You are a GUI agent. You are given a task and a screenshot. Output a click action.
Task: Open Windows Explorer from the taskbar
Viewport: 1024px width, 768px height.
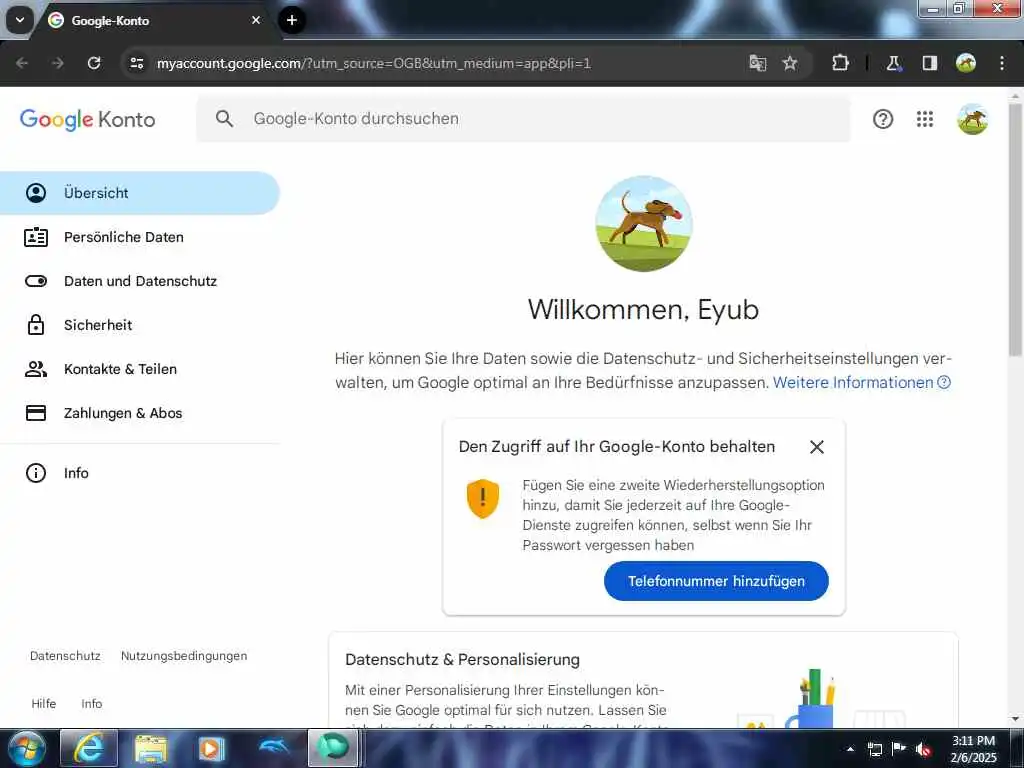point(150,748)
